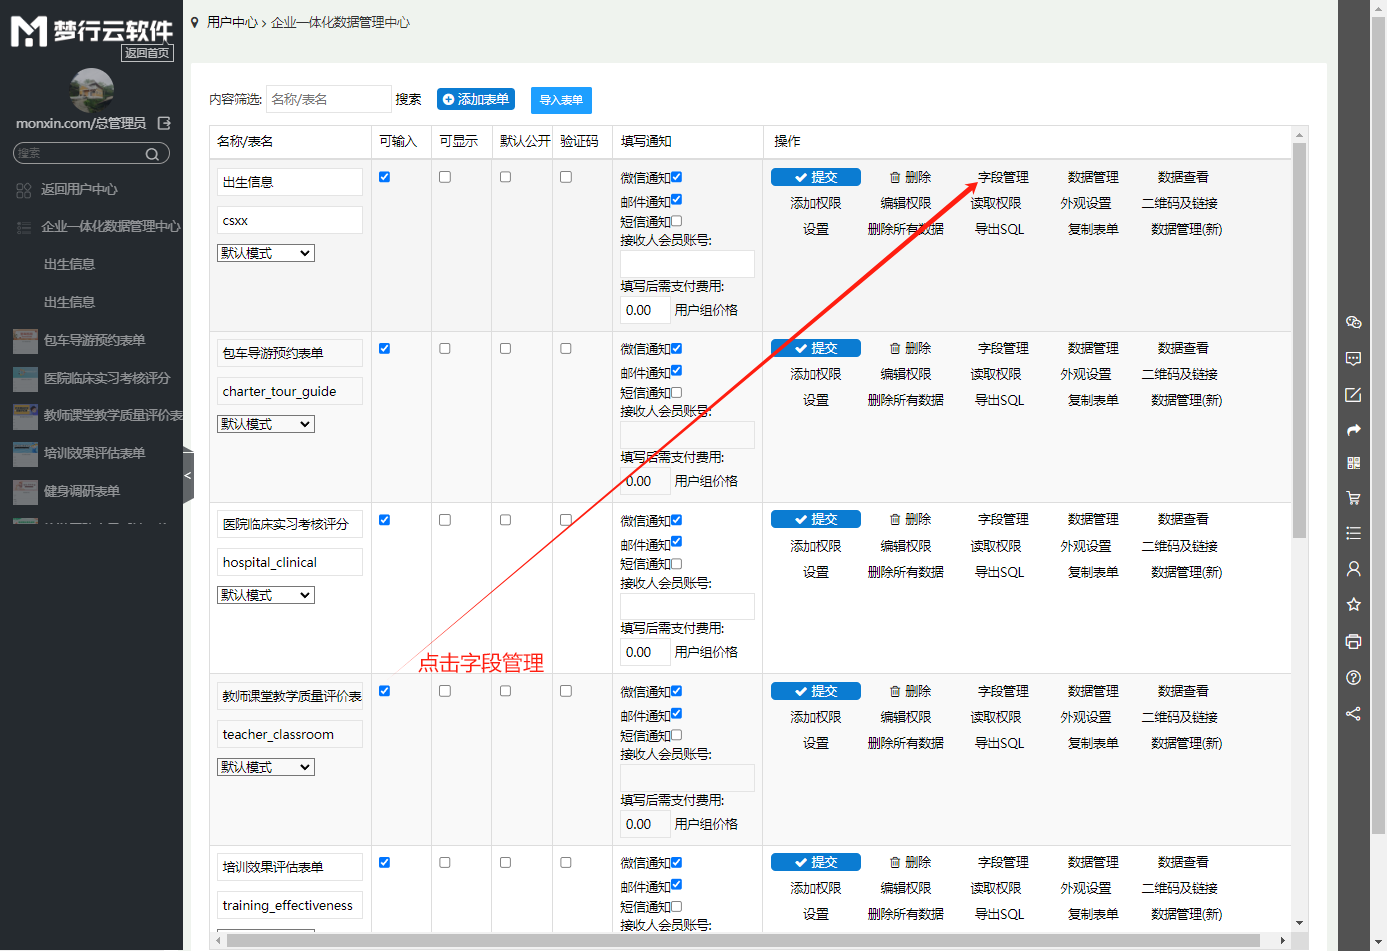Select 企业一体化数据管理中心 in sidebar menu

110,227
